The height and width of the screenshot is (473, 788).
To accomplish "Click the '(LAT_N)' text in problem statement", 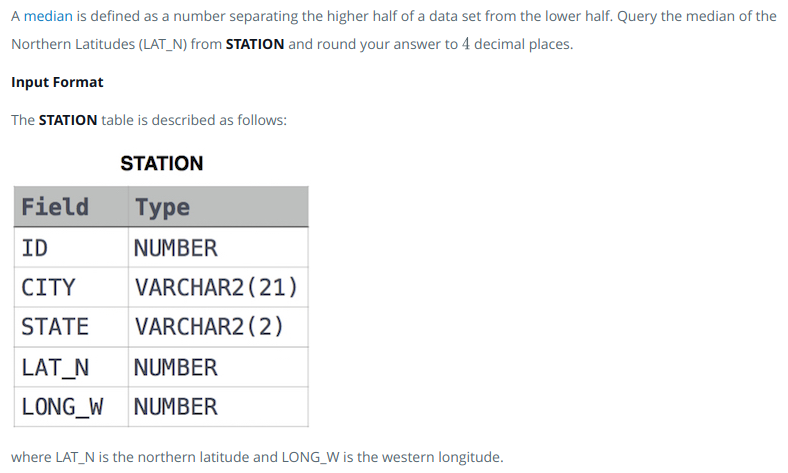I will coord(163,44).
